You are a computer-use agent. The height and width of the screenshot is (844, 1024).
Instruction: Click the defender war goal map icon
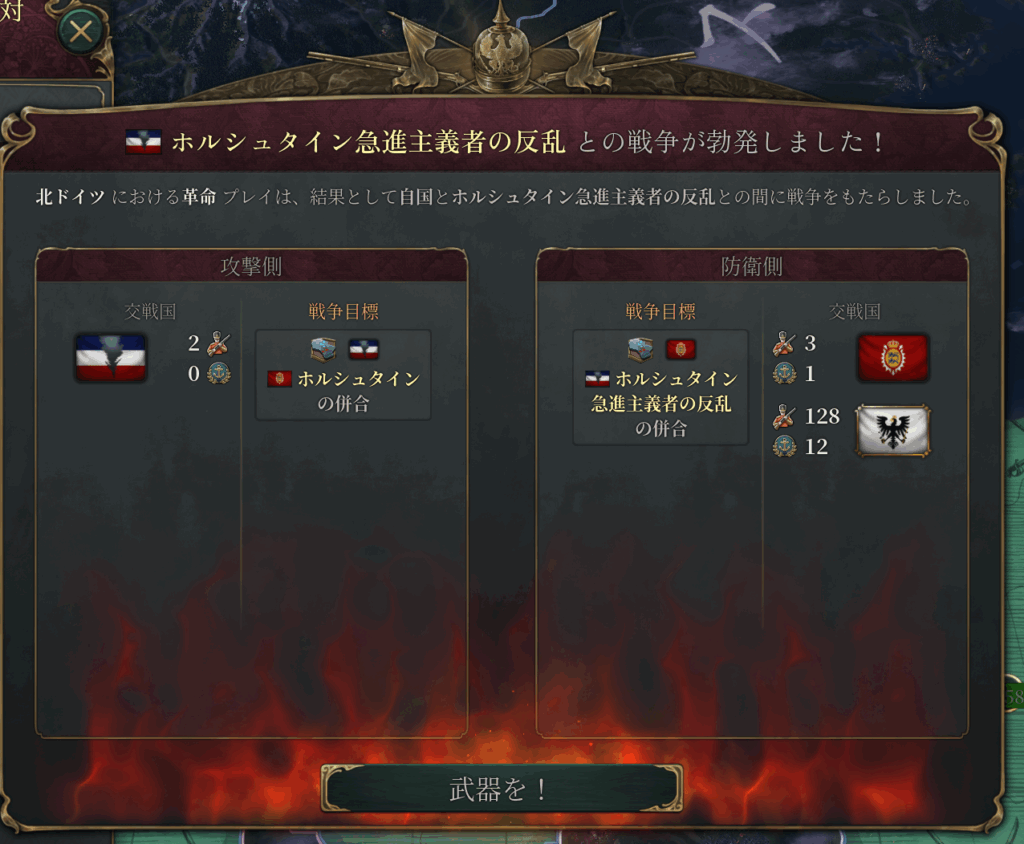(641, 349)
